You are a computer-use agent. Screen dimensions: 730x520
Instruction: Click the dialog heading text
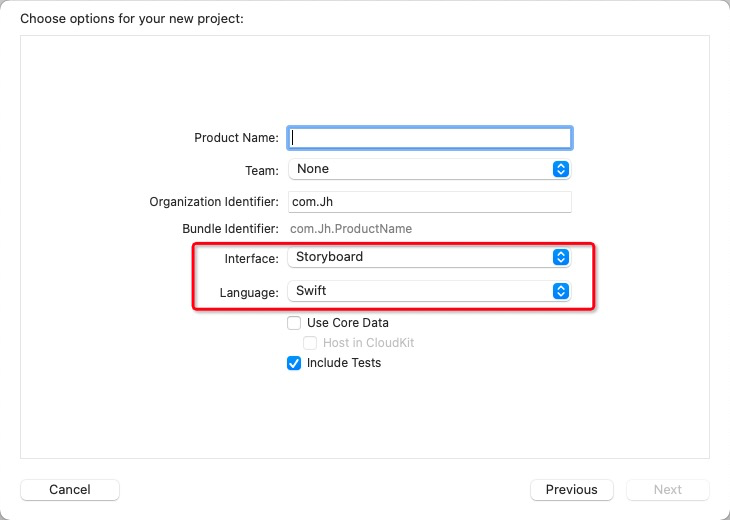pyautogui.click(x=132, y=18)
